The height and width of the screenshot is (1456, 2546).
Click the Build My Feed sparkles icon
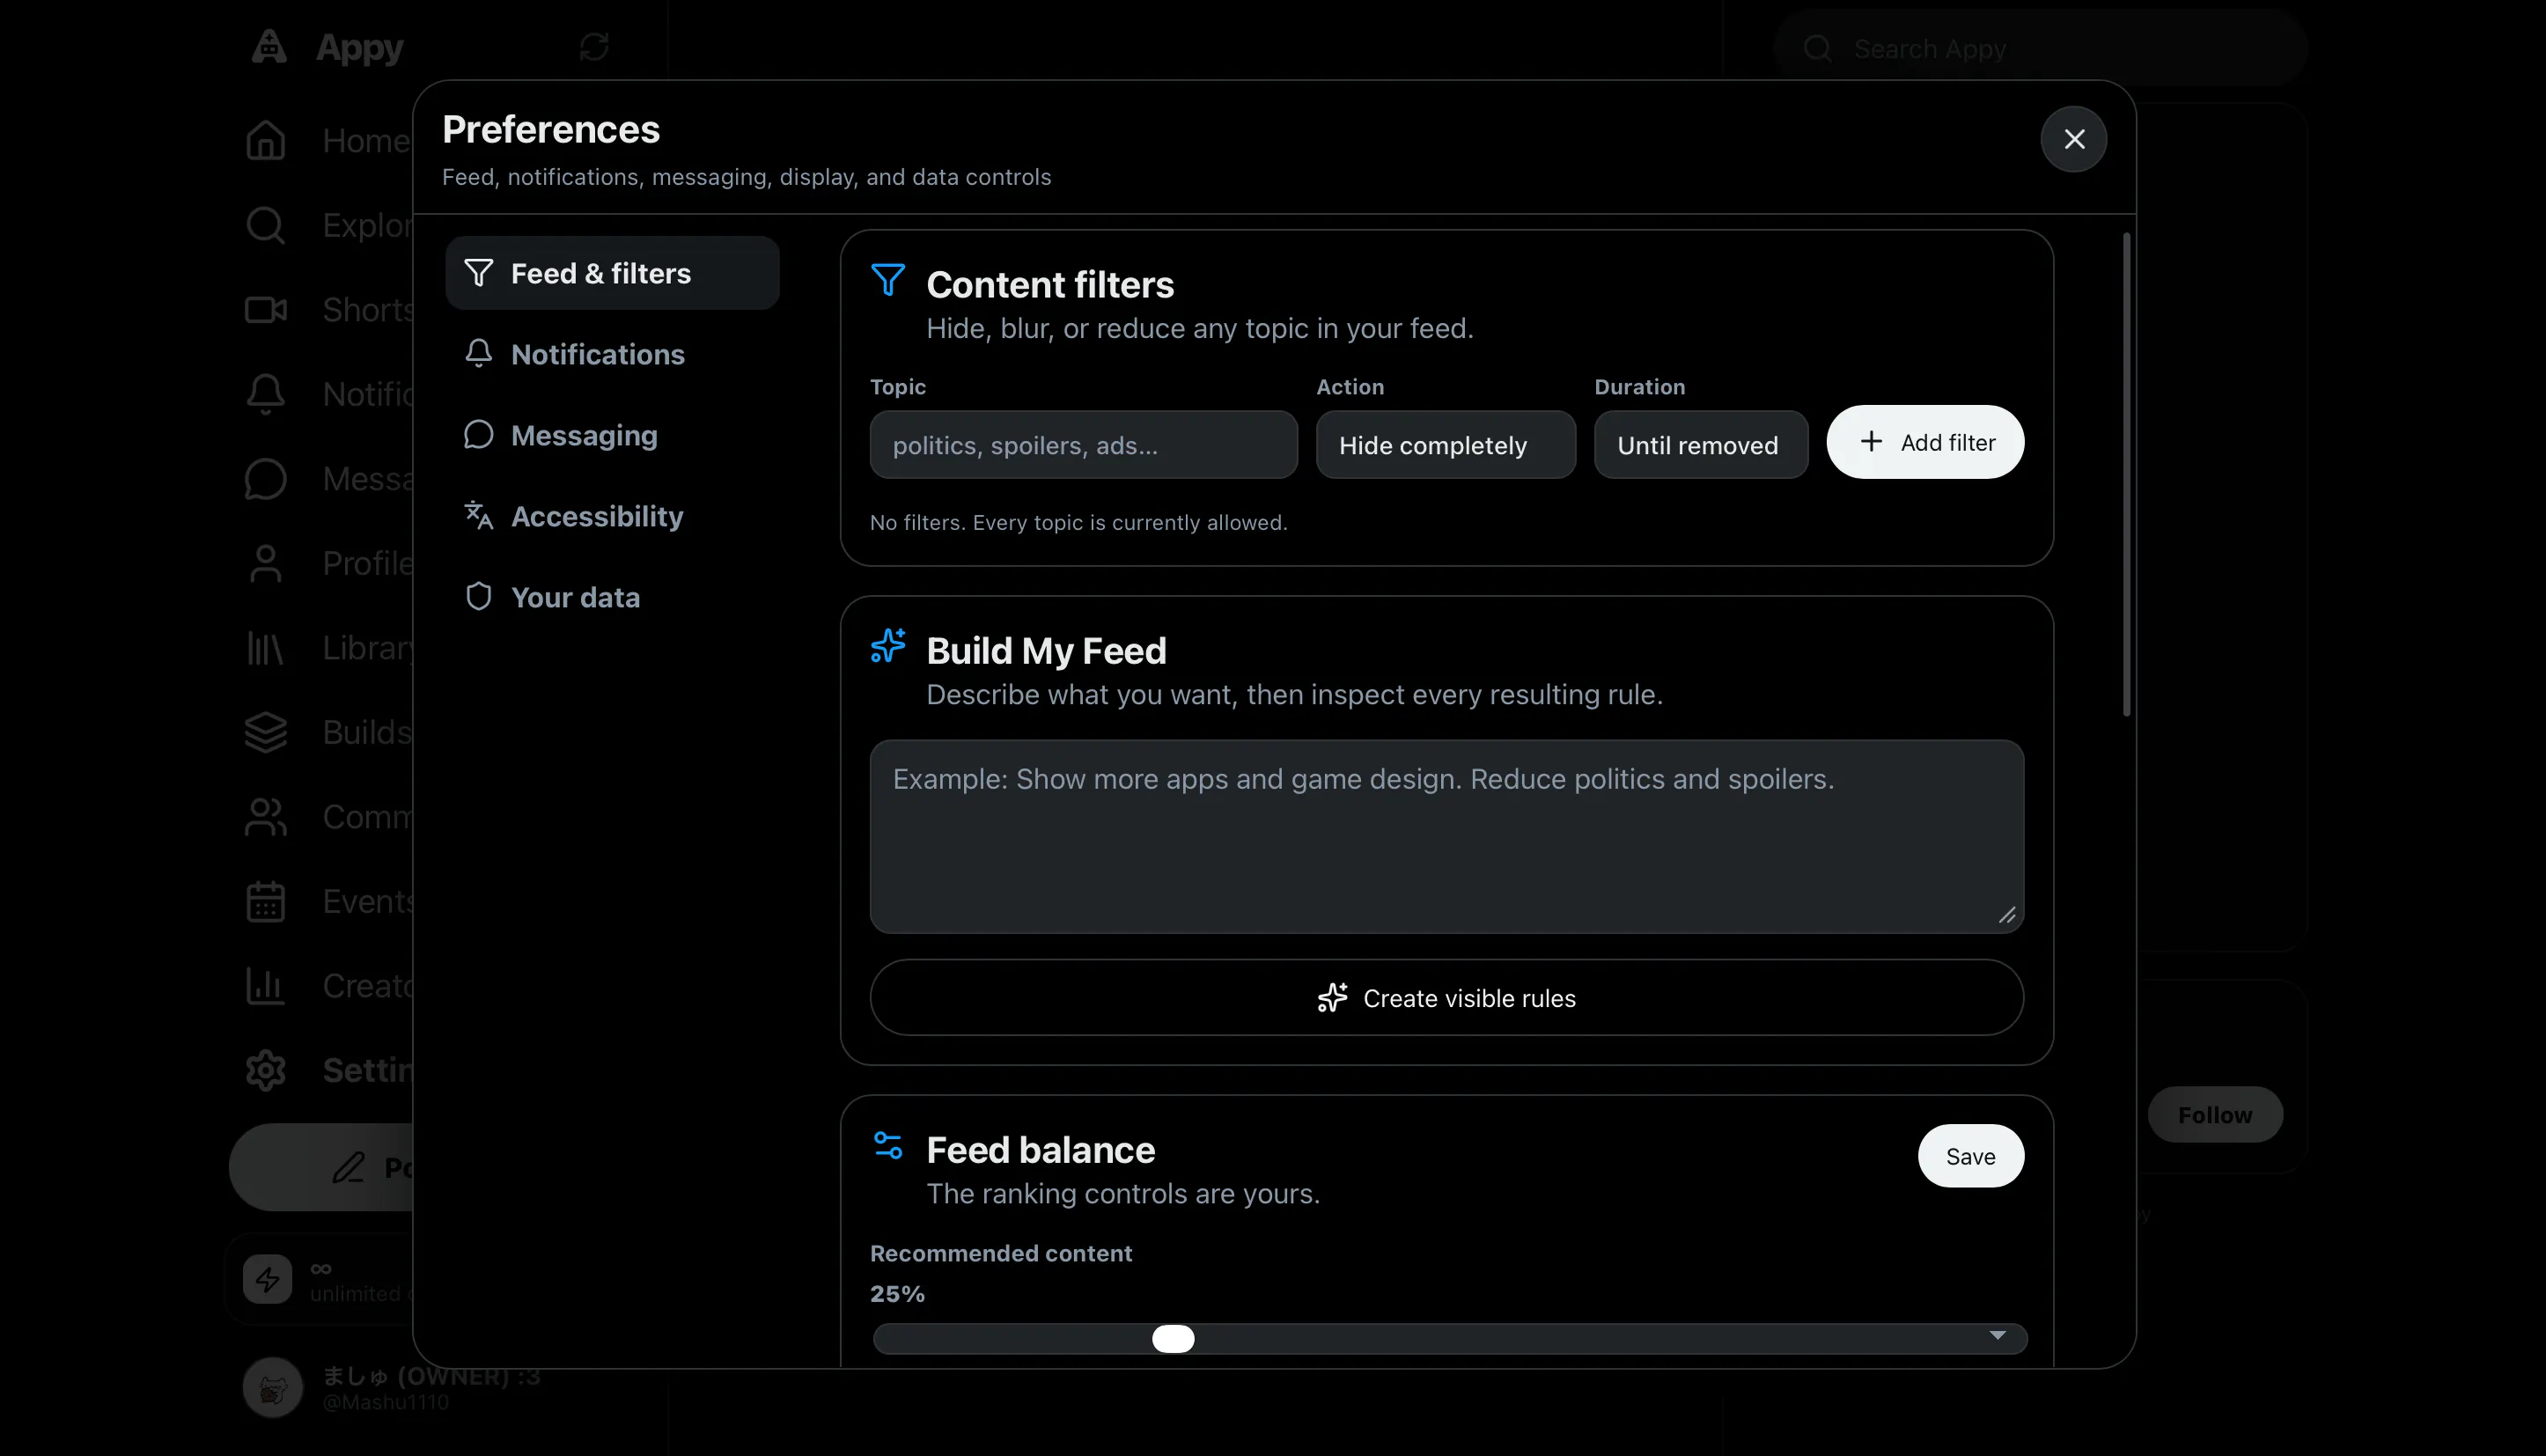point(887,646)
